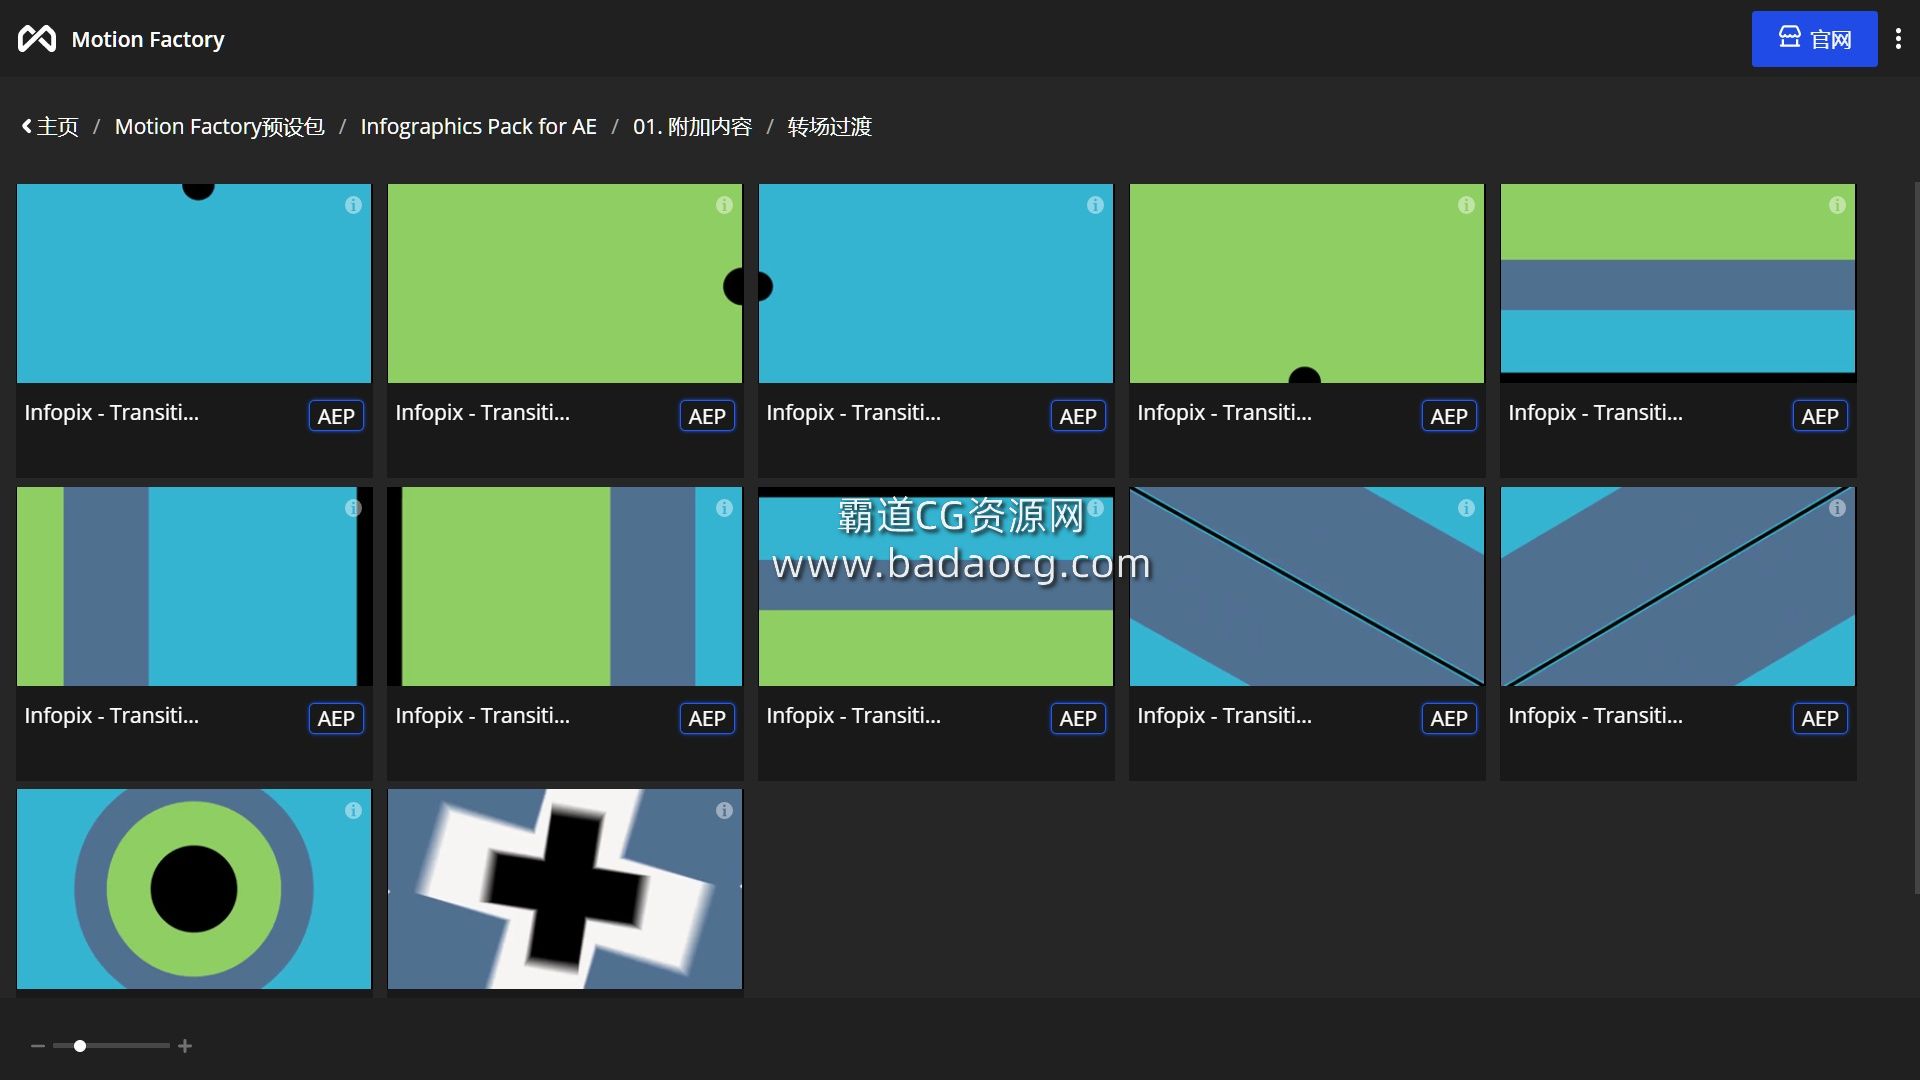This screenshot has width=1920, height=1080.
Task: Select thumbnail with line ascending diagonally
Action: [1678, 586]
